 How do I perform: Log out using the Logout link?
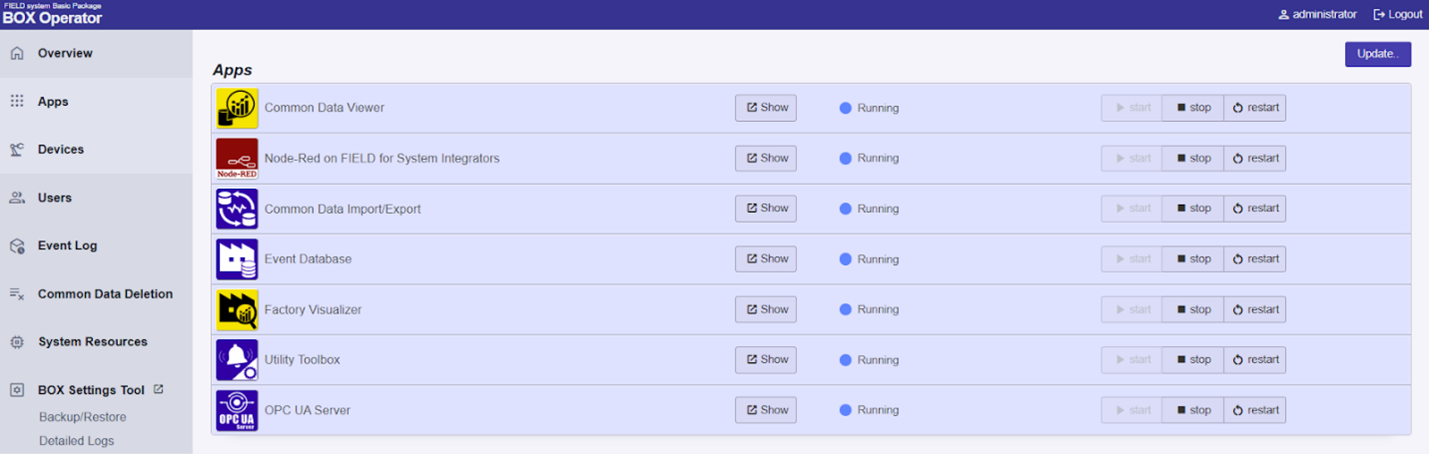click(1398, 15)
